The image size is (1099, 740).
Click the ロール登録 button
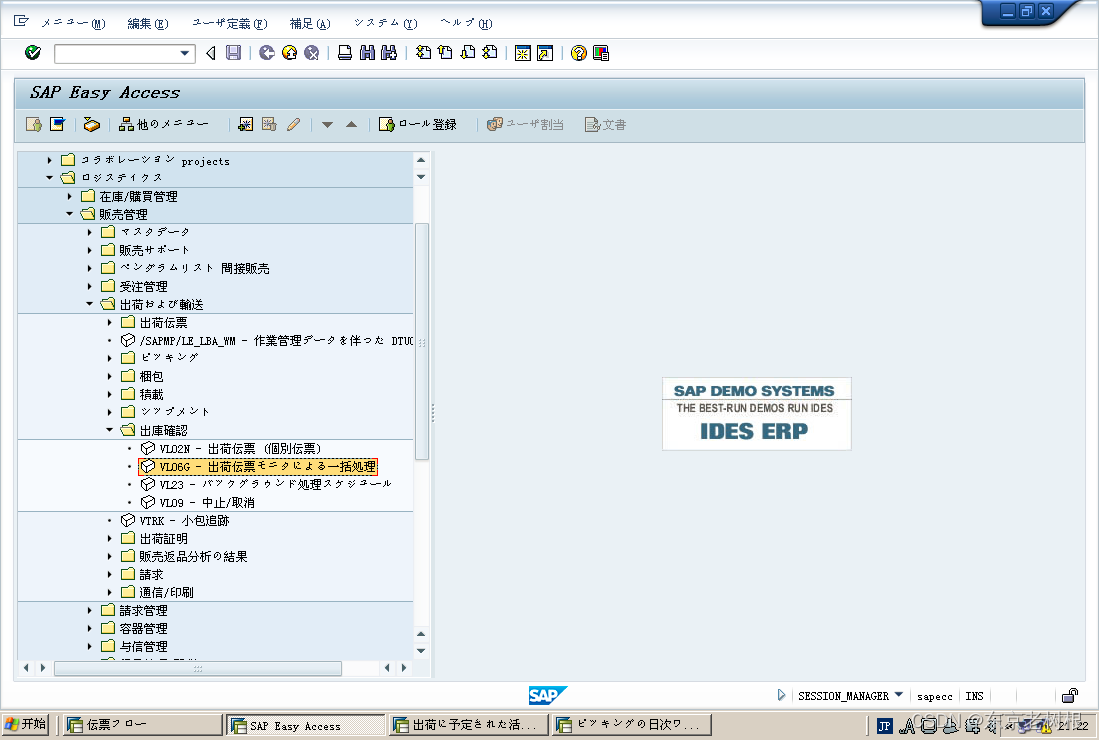pos(418,124)
